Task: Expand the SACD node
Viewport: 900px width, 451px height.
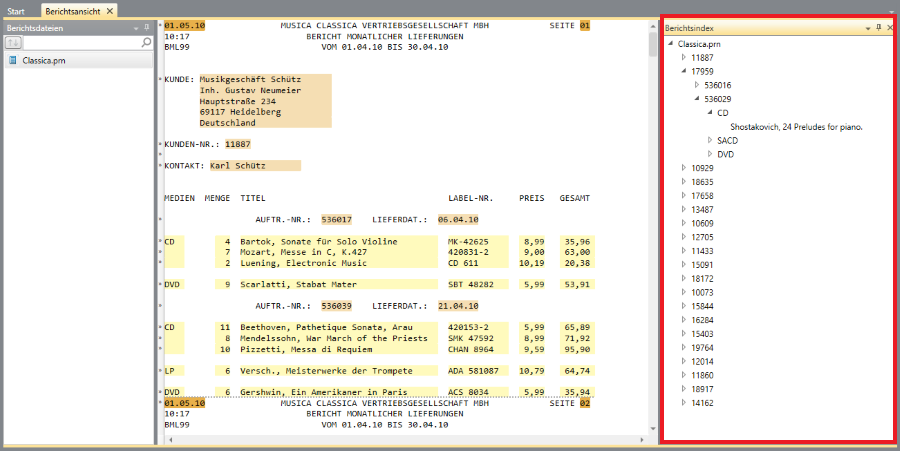Action: 710,141
